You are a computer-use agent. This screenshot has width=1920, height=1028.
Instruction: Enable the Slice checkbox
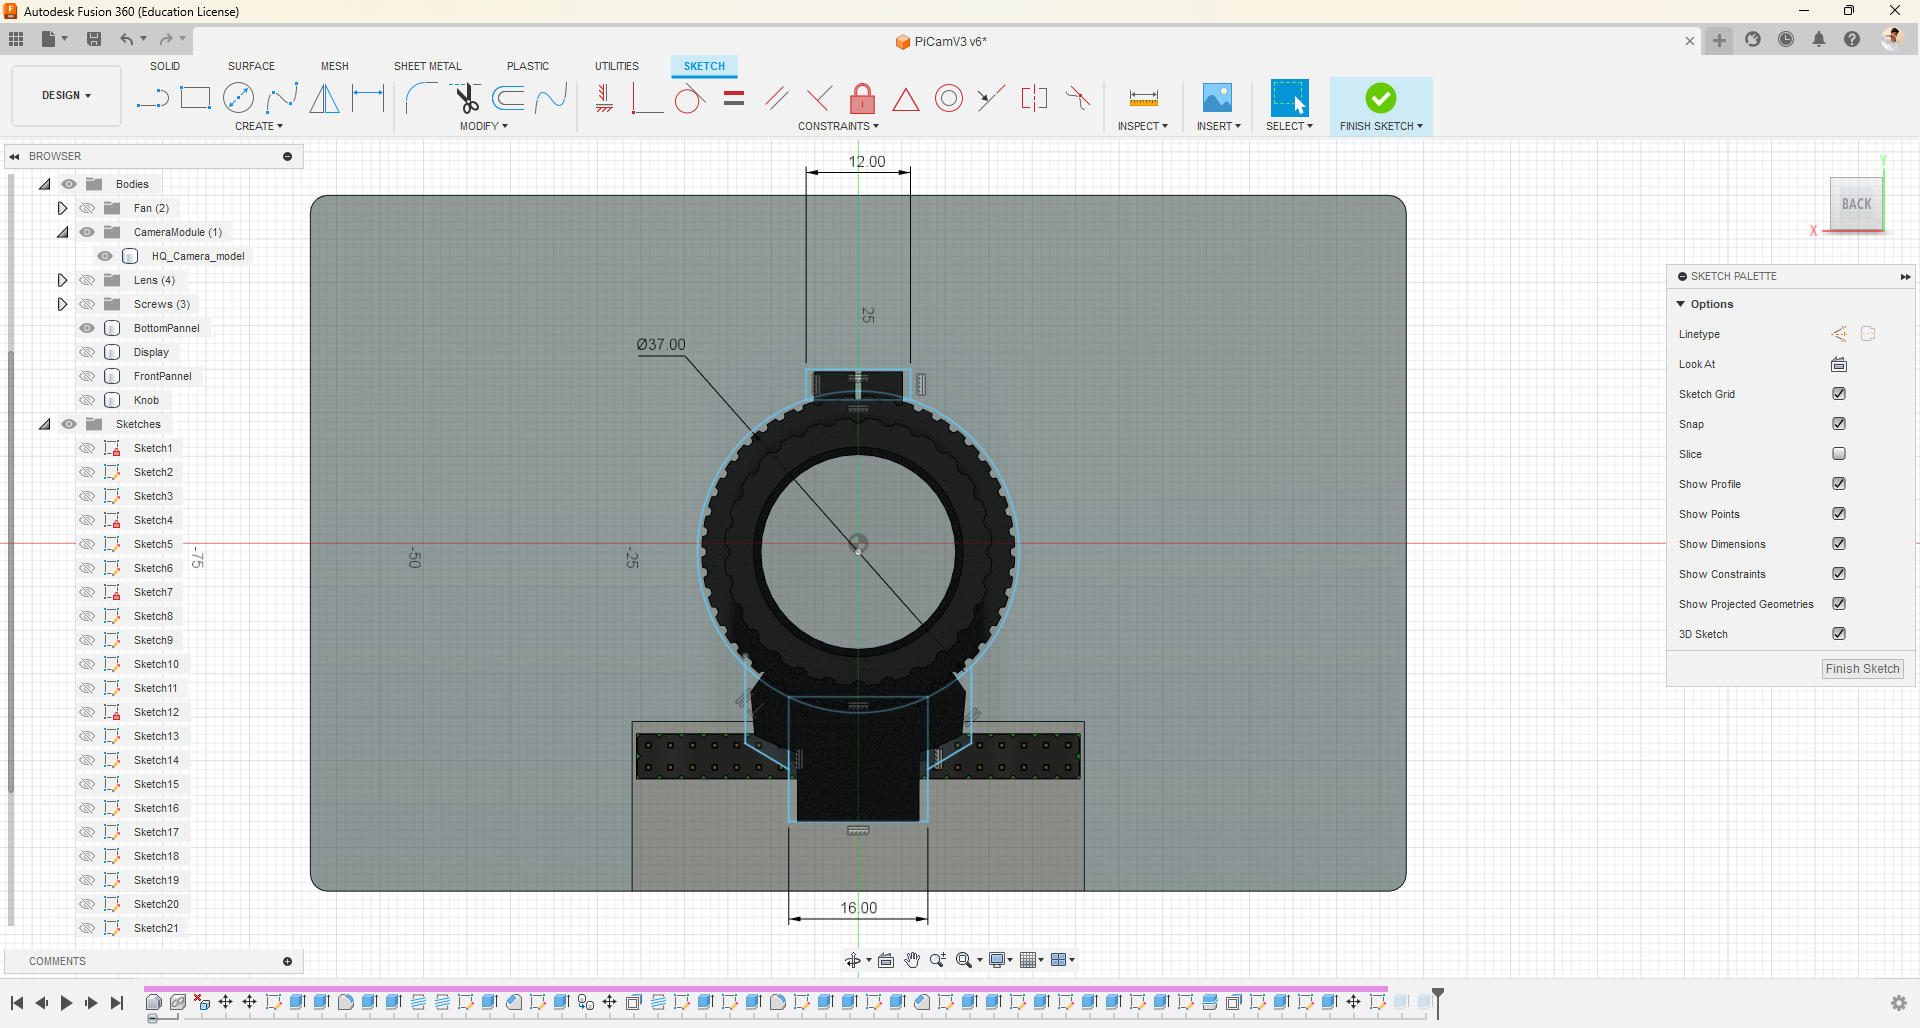point(1838,454)
